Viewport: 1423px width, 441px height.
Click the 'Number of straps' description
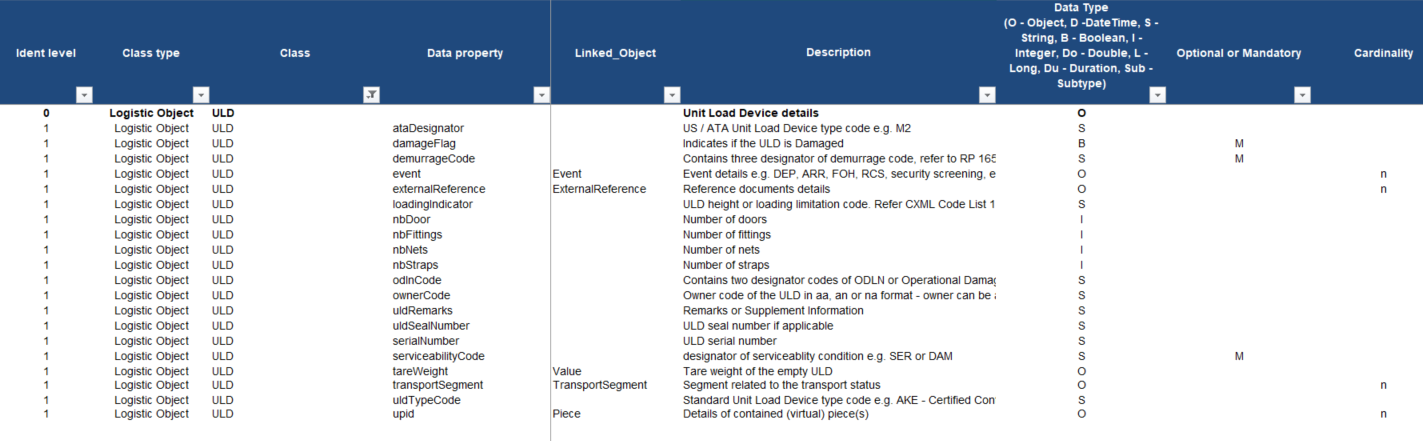tap(726, 265)
